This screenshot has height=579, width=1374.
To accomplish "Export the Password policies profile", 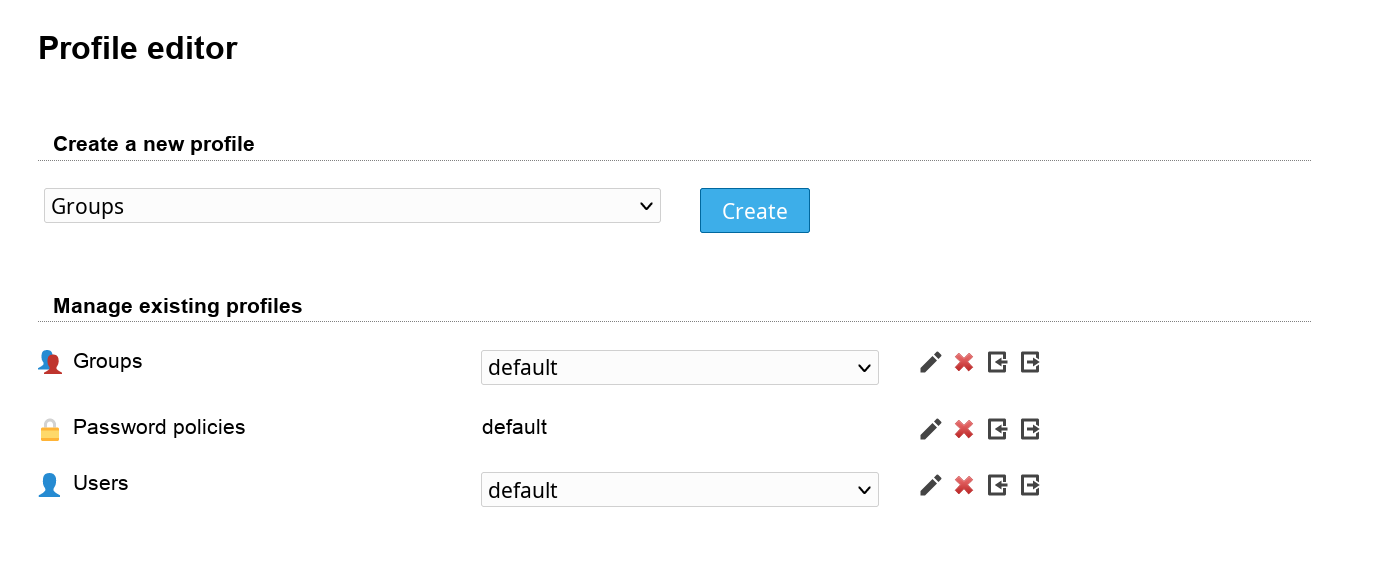I will 1030,429.
